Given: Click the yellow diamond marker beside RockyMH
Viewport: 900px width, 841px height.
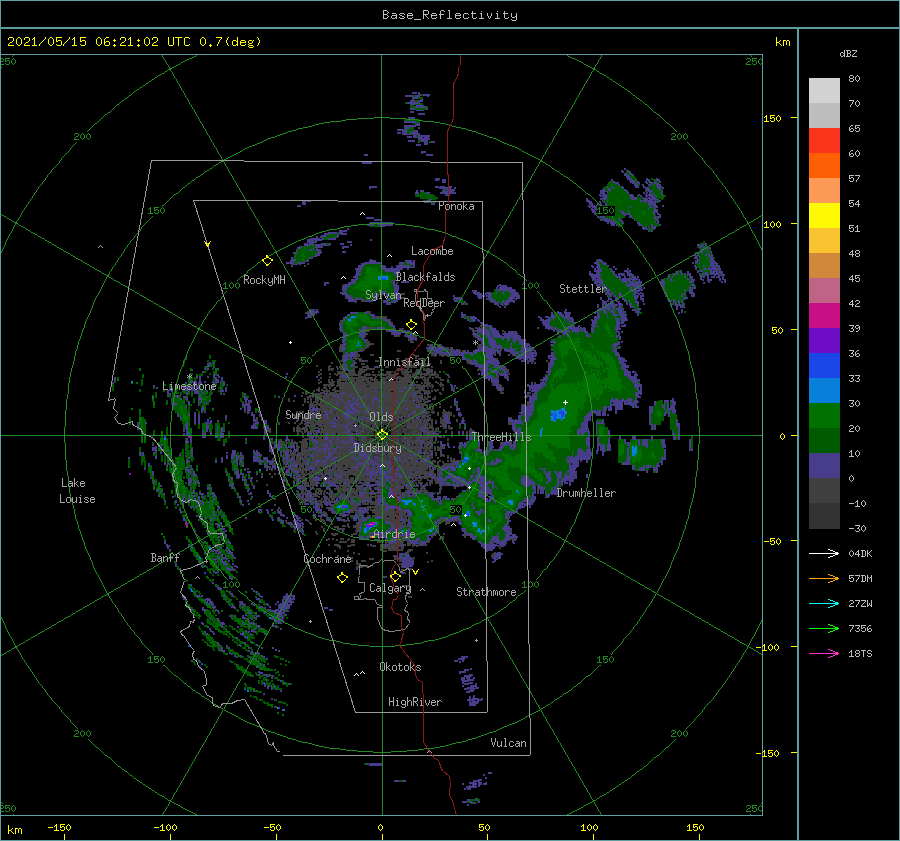Looking at the screenshot, I should (267, 261).
